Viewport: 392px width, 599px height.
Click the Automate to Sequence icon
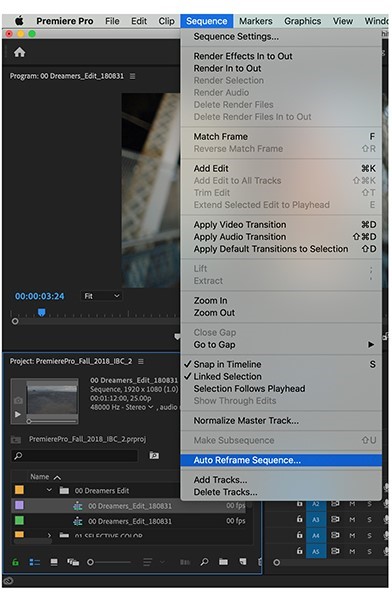point(185,562)
